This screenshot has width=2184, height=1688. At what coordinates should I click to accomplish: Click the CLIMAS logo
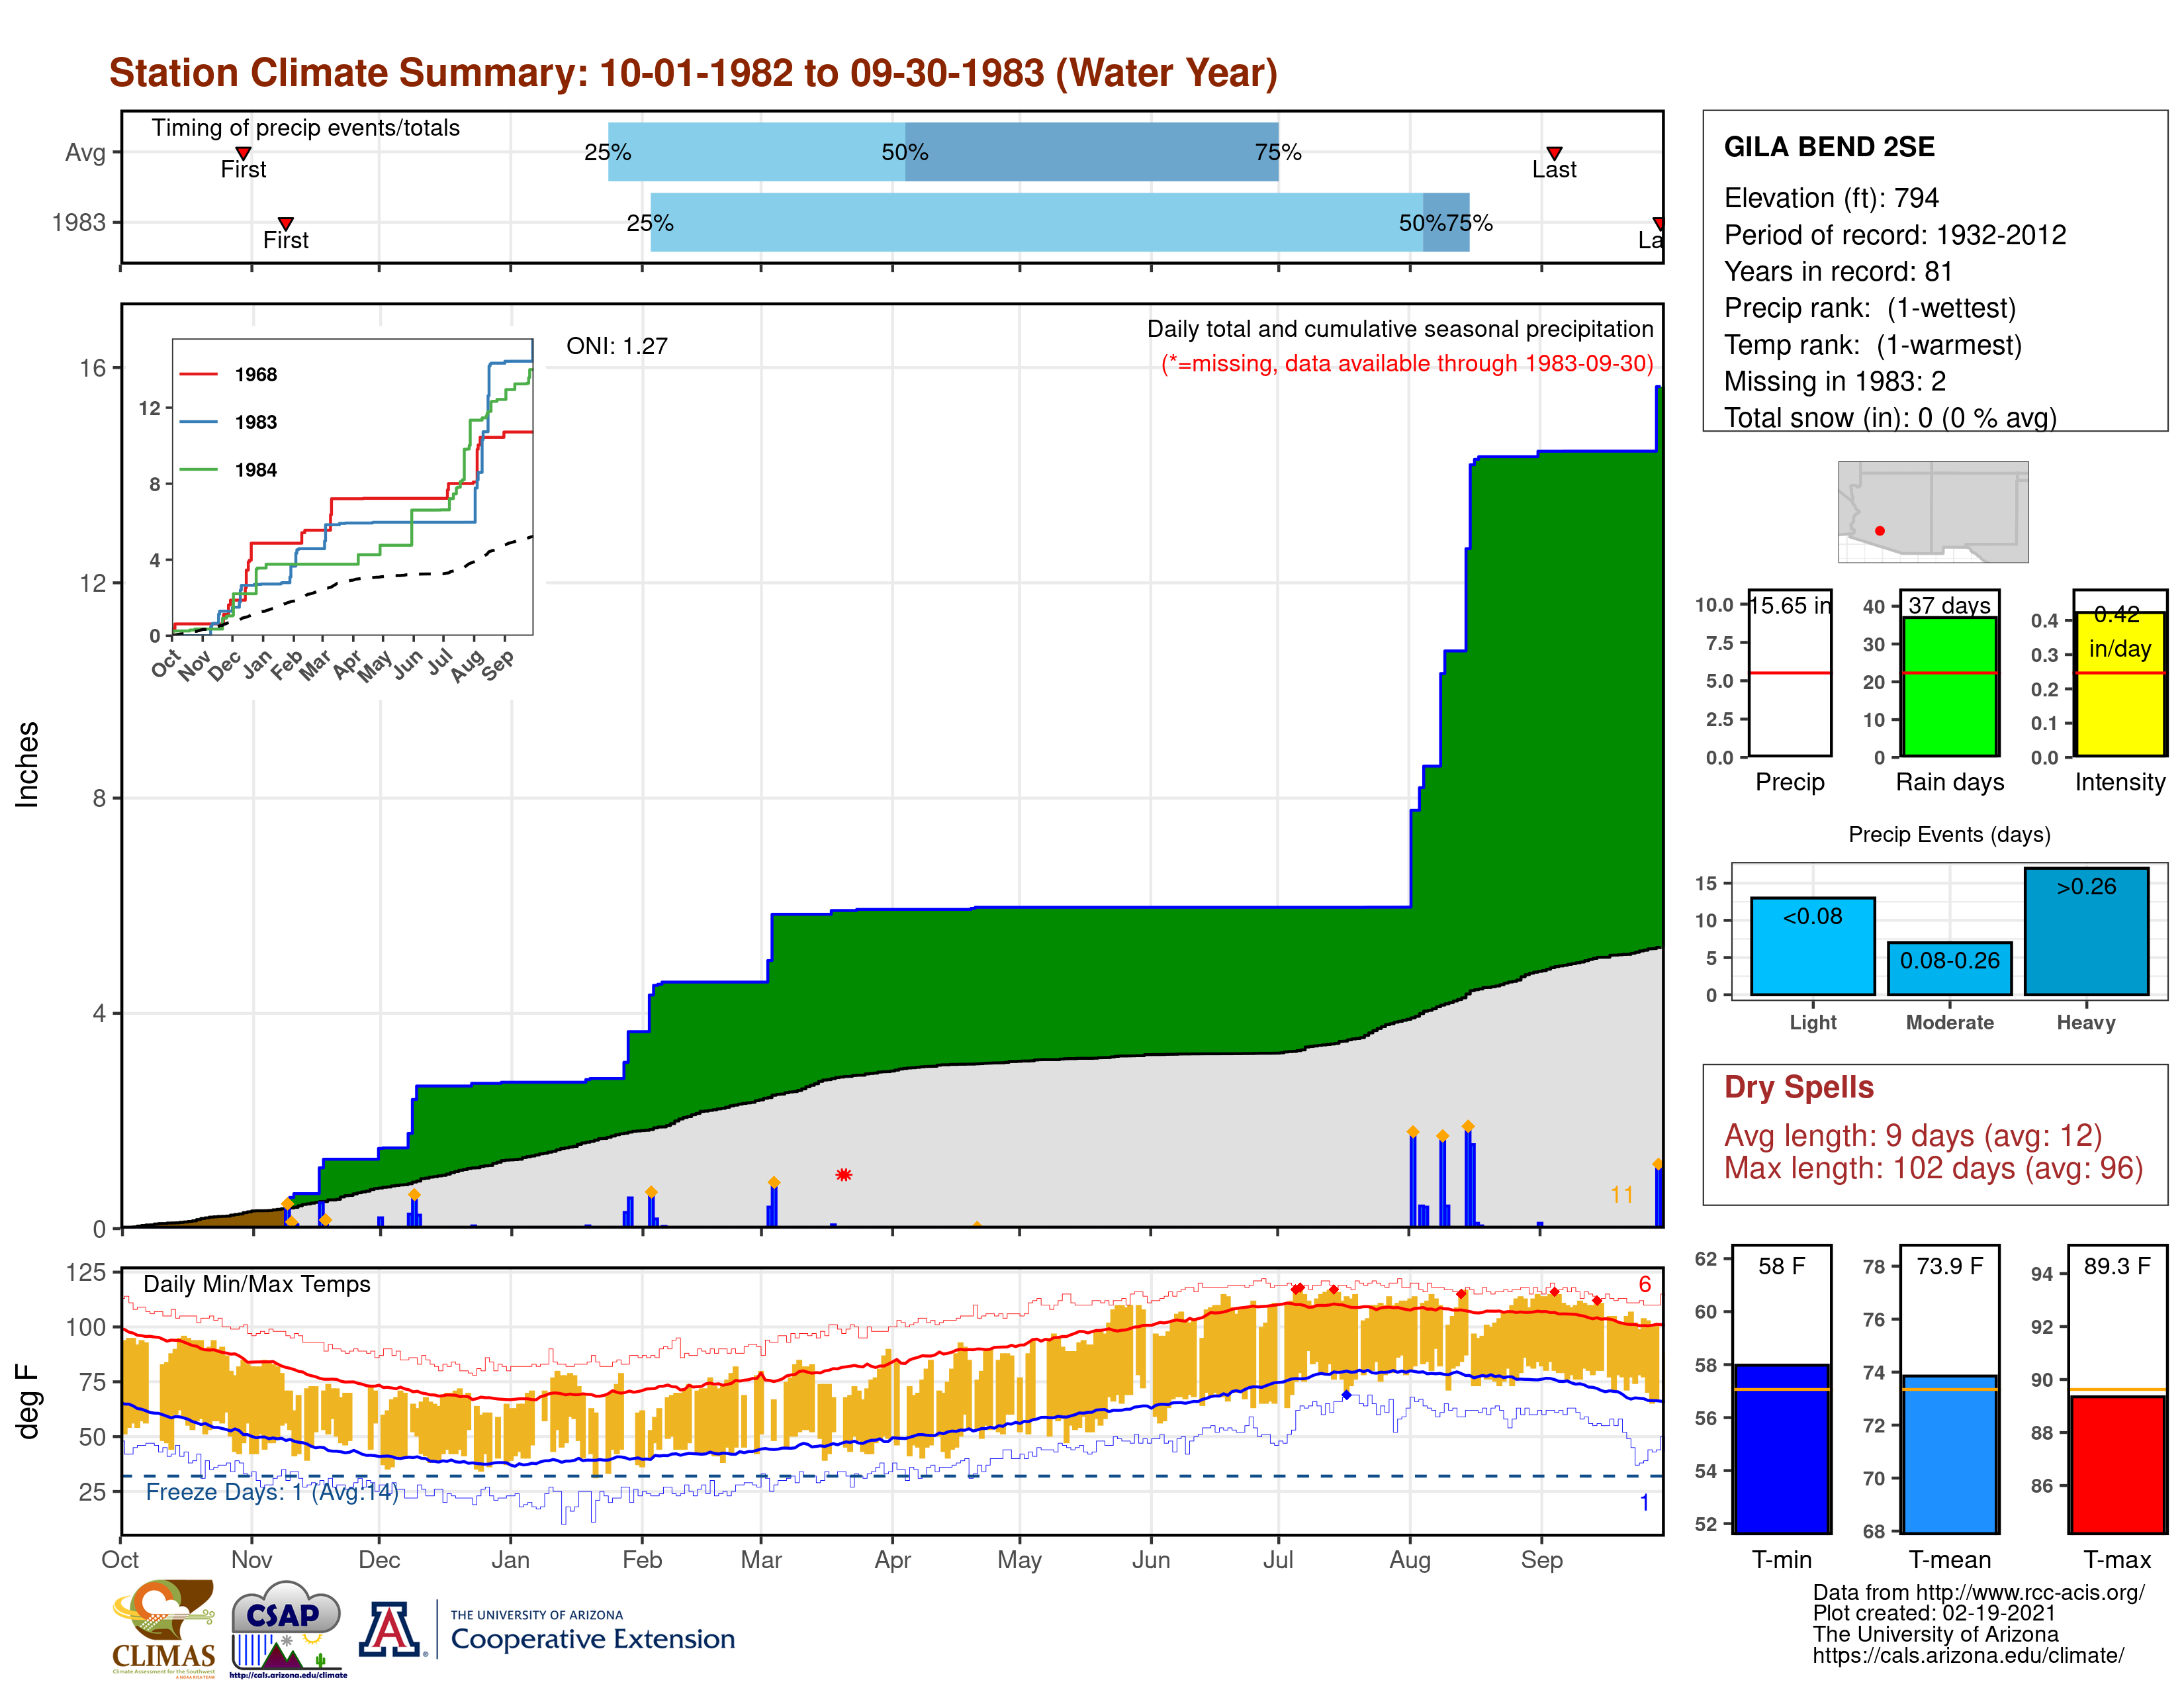click(x=164, y=1628)
